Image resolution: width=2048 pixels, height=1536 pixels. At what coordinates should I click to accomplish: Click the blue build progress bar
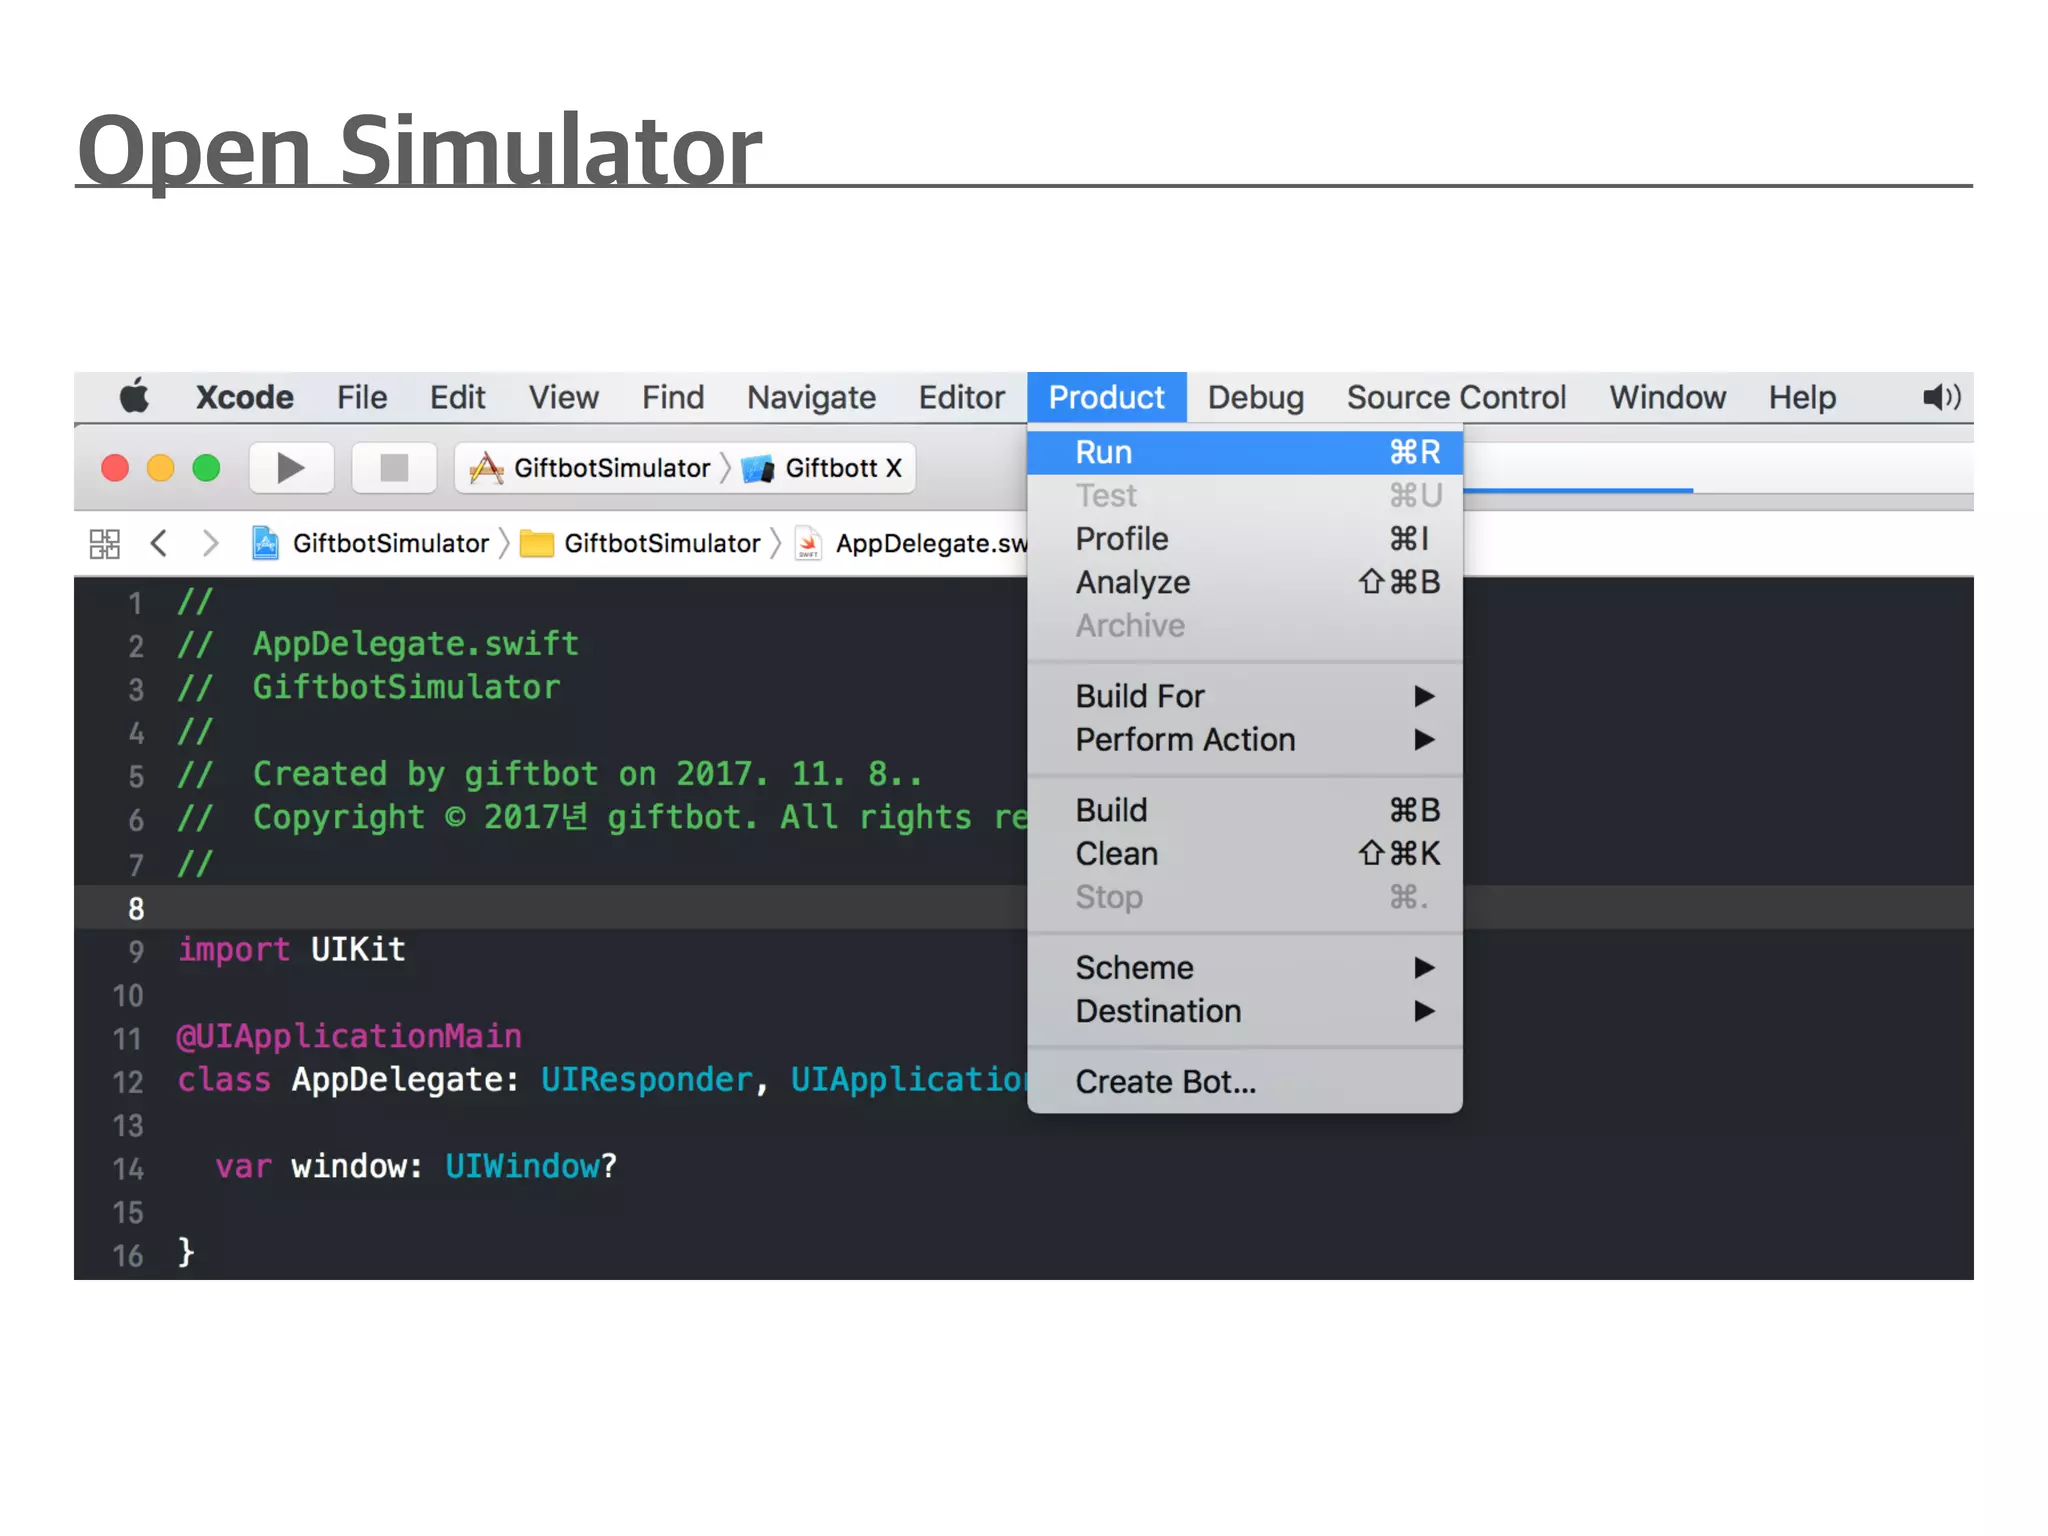point(1577,490)
